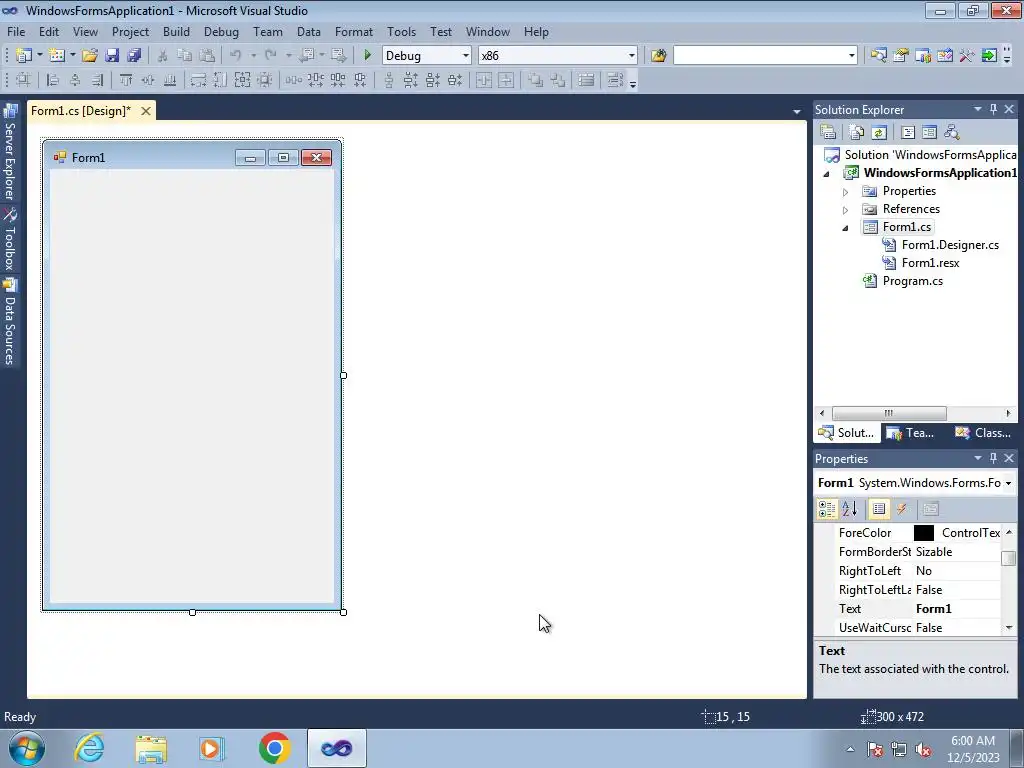Start debugging with the green play arrow
Image resolution: width=1024 pixels, height=768 pixels.
coord(367,56)
